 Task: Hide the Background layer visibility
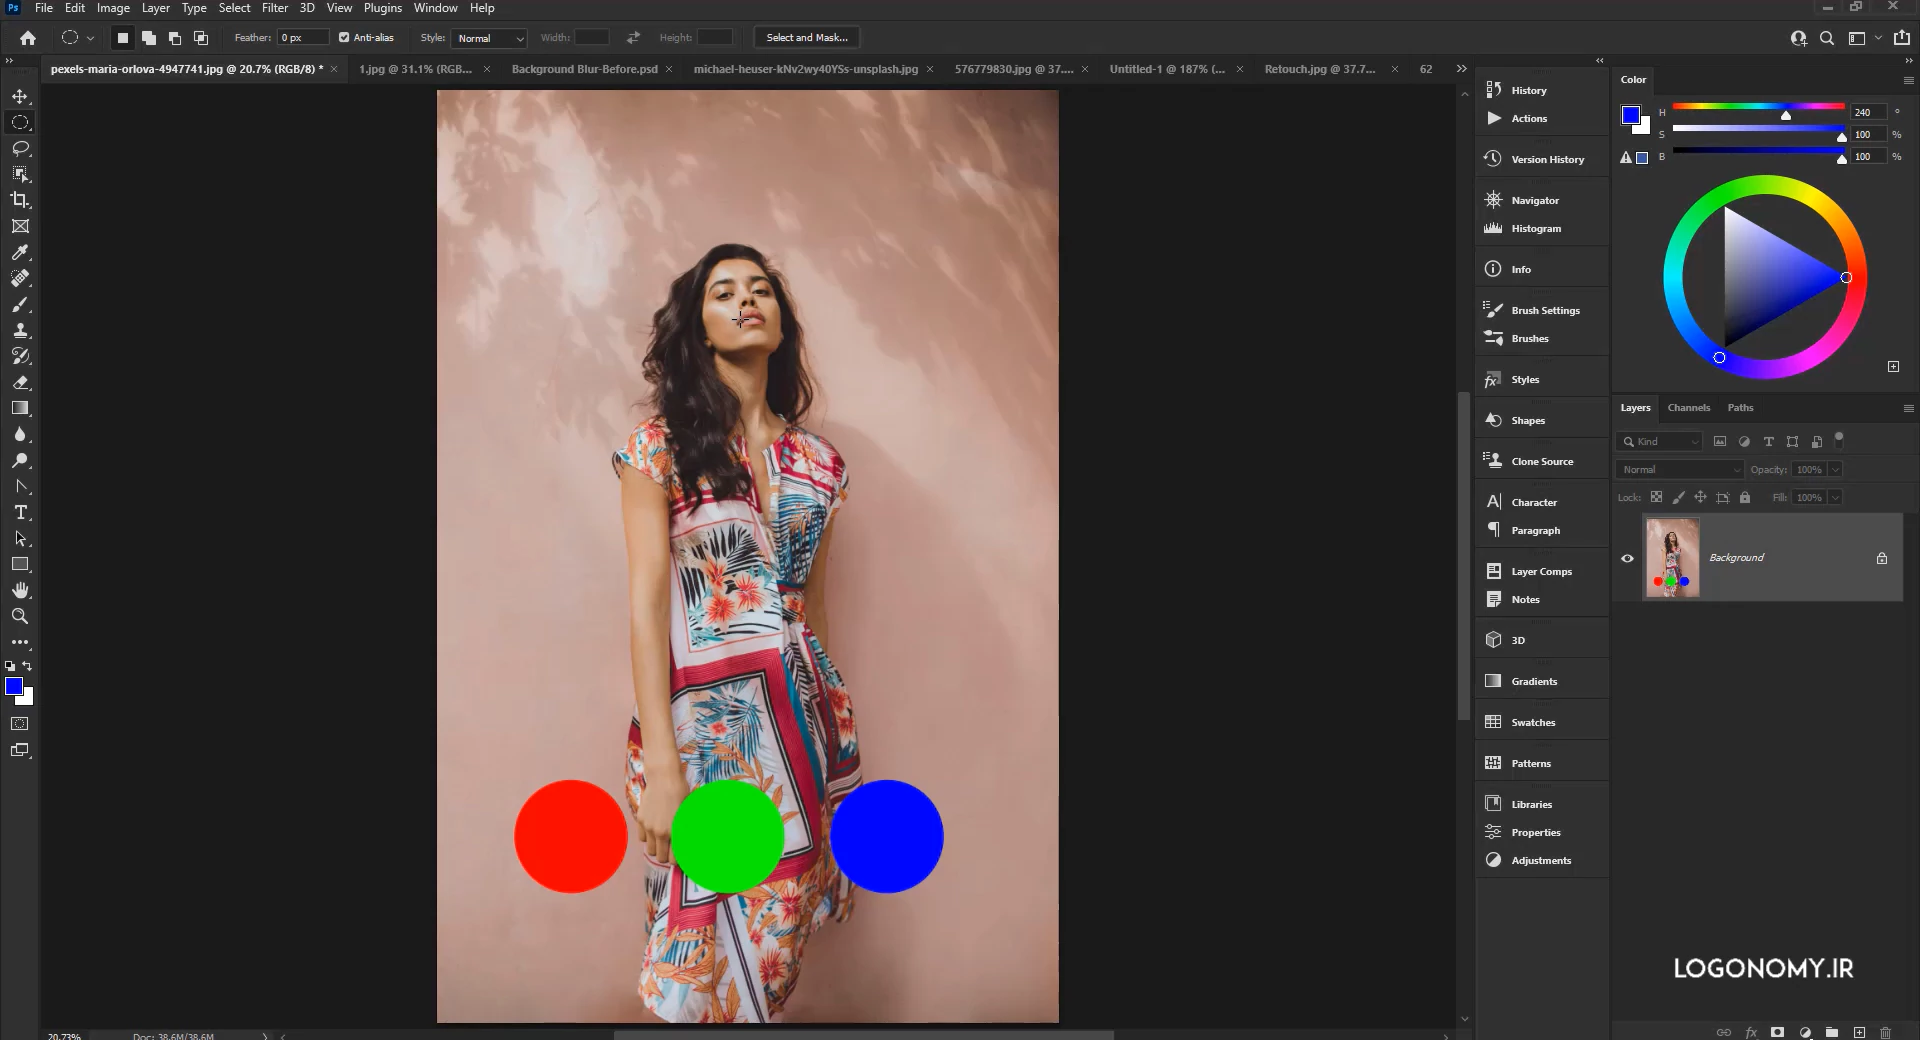click(1627, 558)
